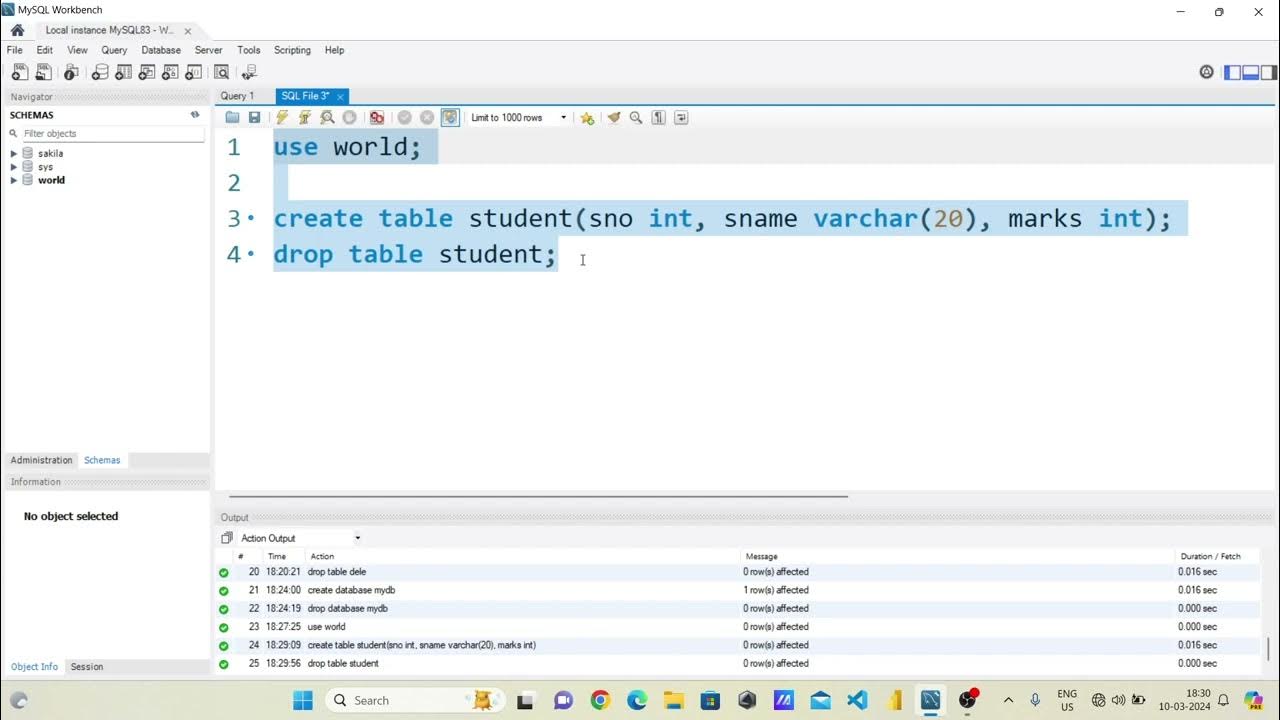Open the Windows Start menu
Image resolution: width=1280 pixels, height=720 pixels.
pos(303,700)
